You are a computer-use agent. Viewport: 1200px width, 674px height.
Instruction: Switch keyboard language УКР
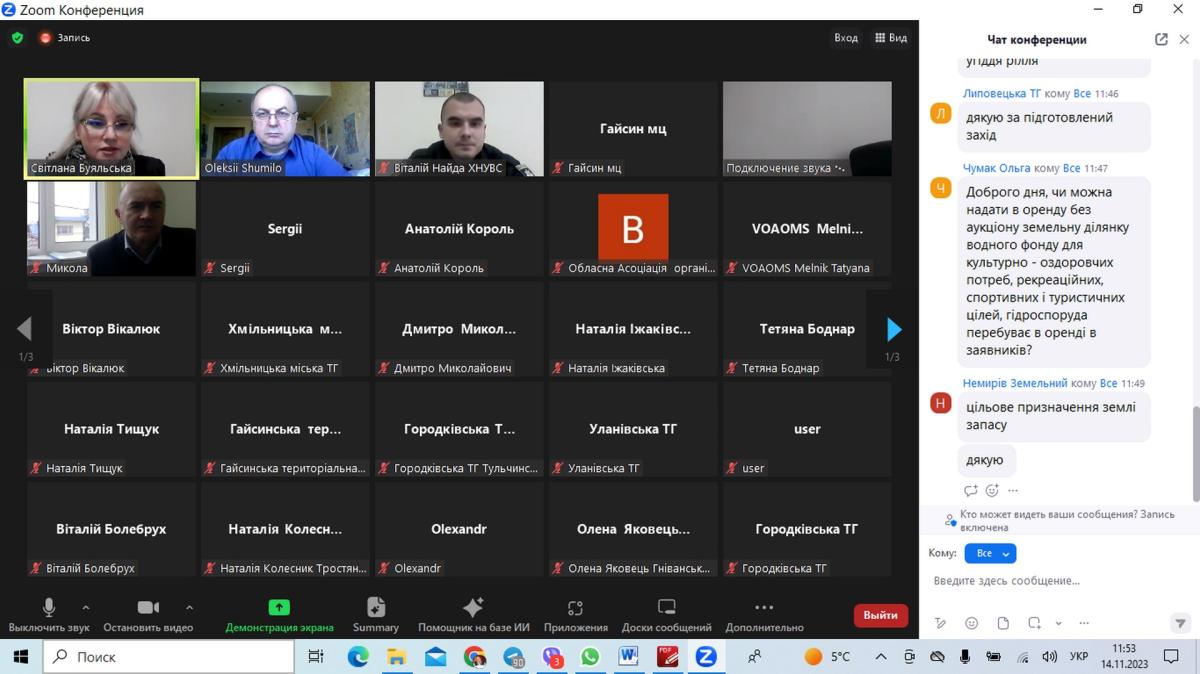(1079, 657)
